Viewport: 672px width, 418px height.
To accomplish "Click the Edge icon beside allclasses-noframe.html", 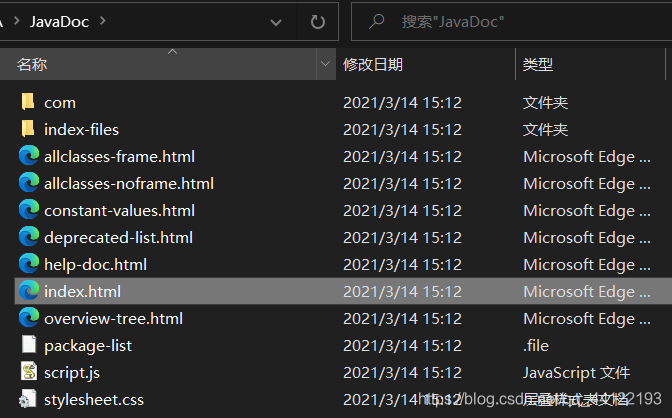I will pyautogui.click(x=29, y=183).
